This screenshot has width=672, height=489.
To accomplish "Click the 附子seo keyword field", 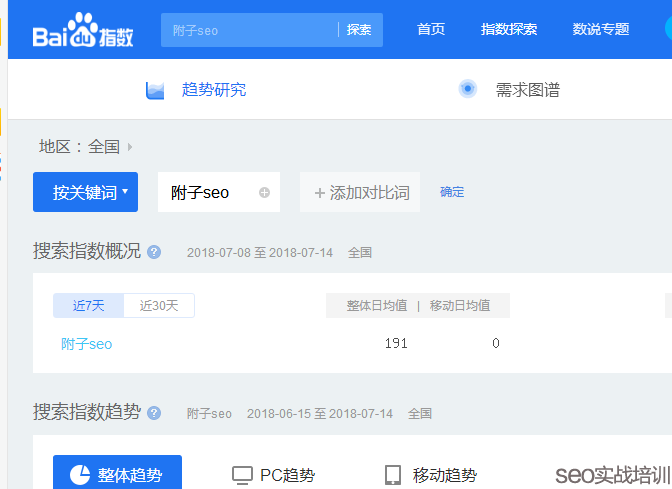I will pyautogui.click(x=219, y=192).
